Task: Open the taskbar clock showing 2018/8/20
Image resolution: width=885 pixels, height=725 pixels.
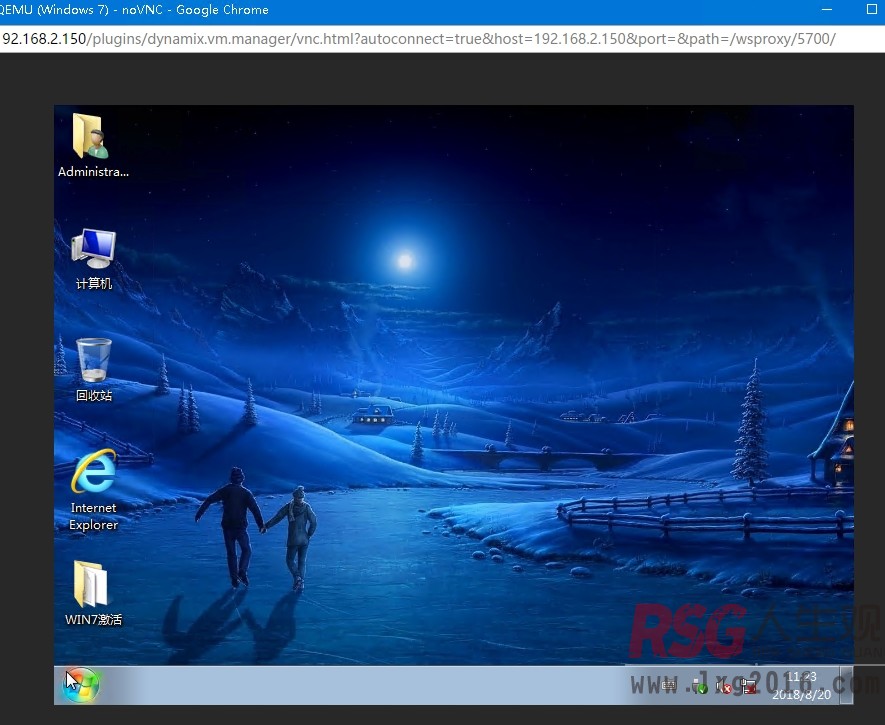Action: [x=801, y=686]
